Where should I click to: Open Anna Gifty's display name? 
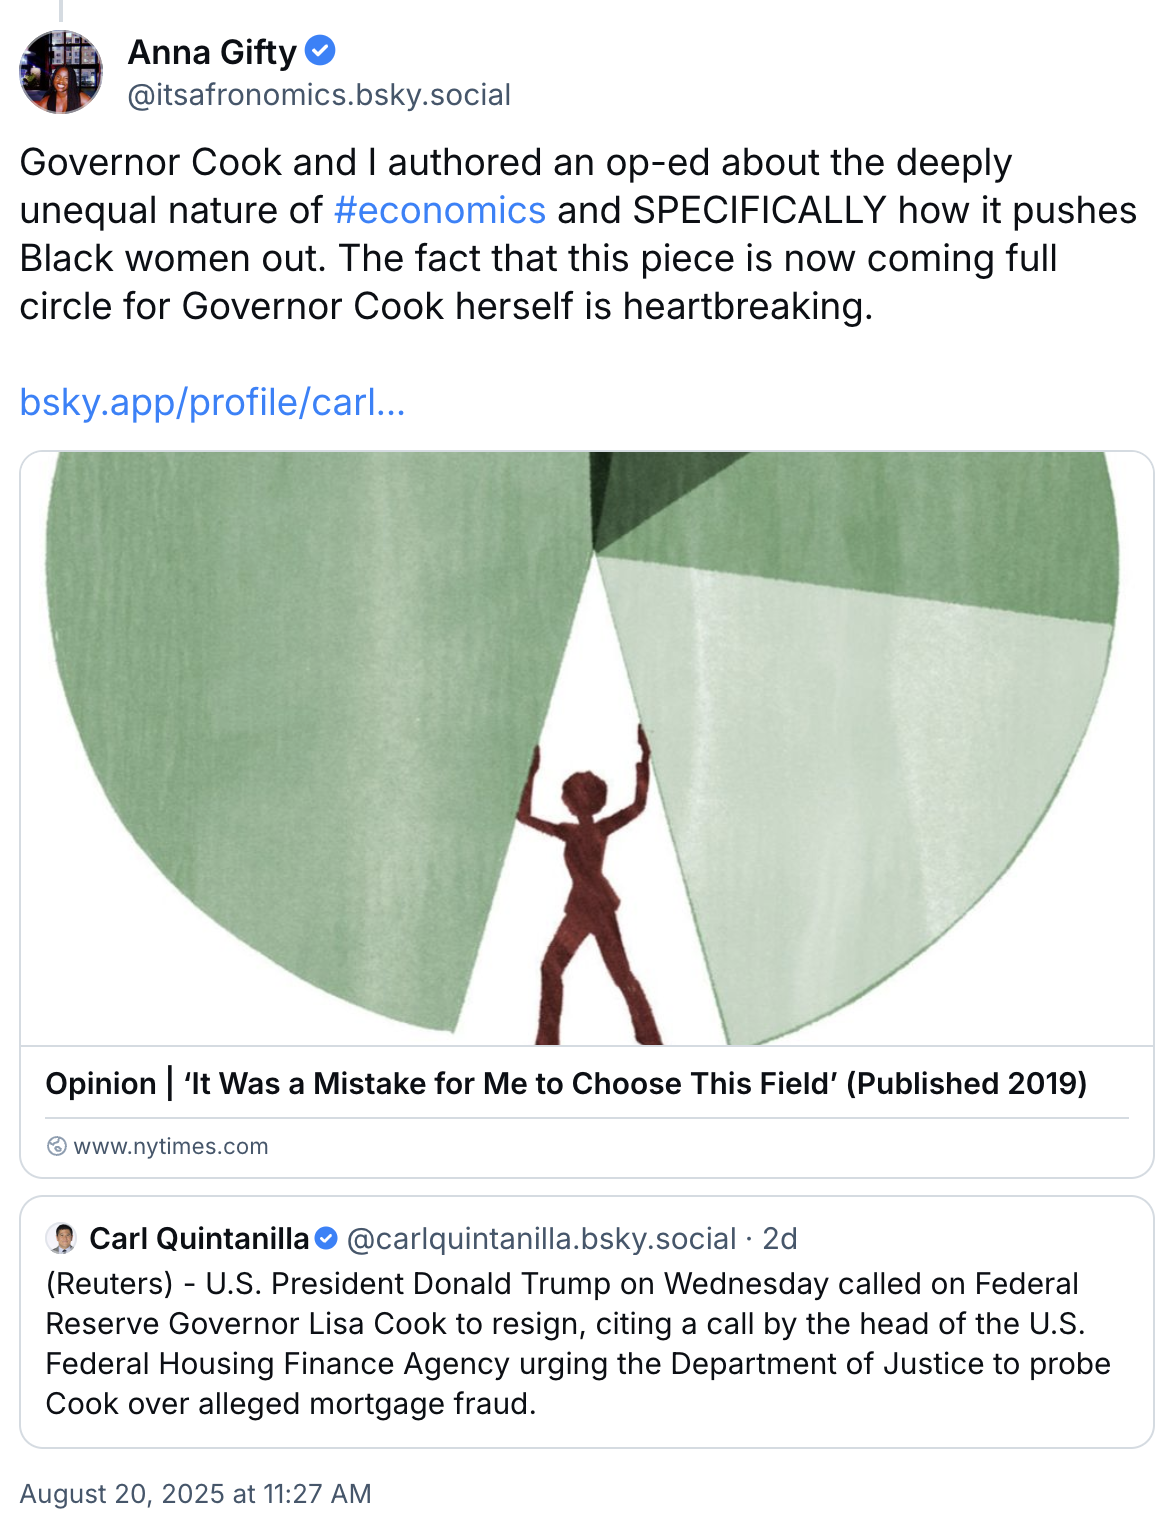[x=212, y=52]
